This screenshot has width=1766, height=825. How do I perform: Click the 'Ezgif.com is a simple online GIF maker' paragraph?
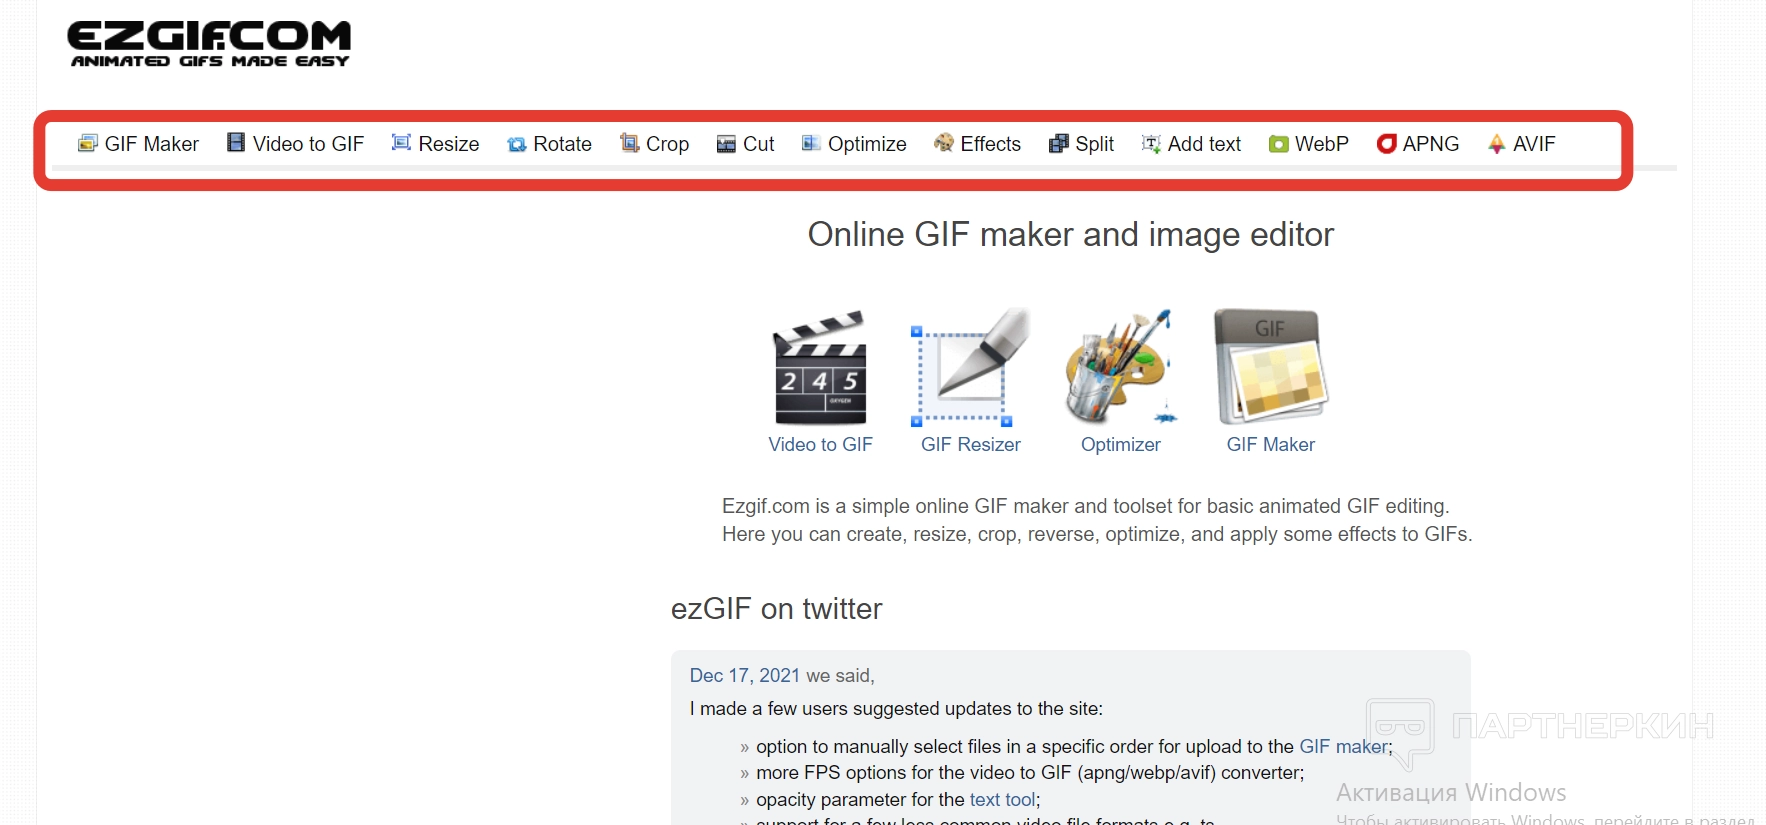pos(1097,520)
